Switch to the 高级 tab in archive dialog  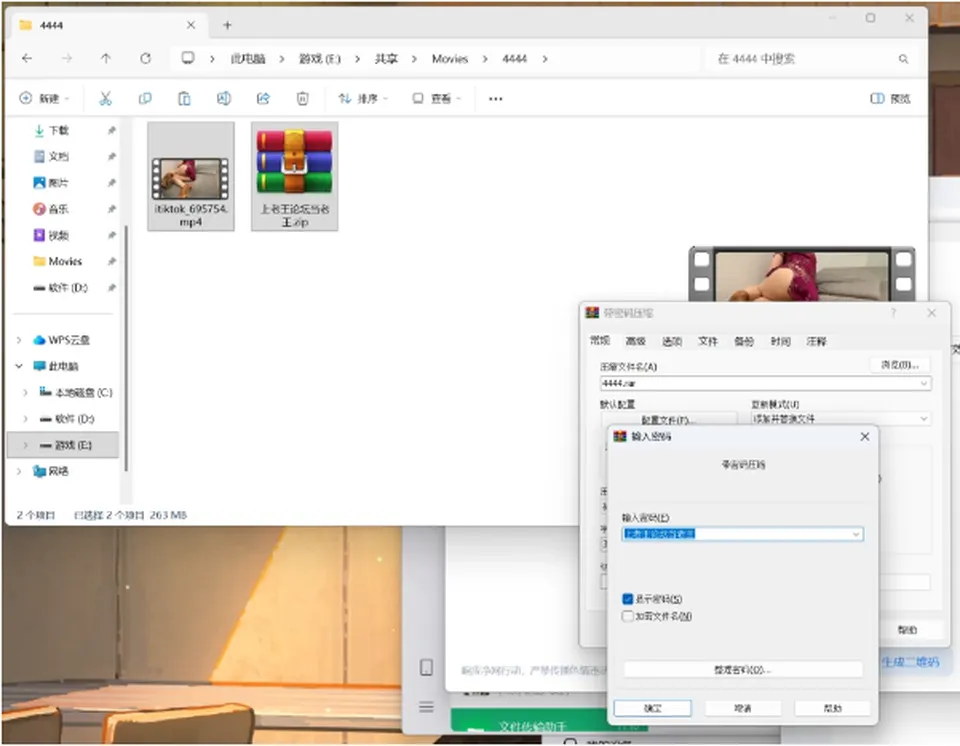coord(636,341)
